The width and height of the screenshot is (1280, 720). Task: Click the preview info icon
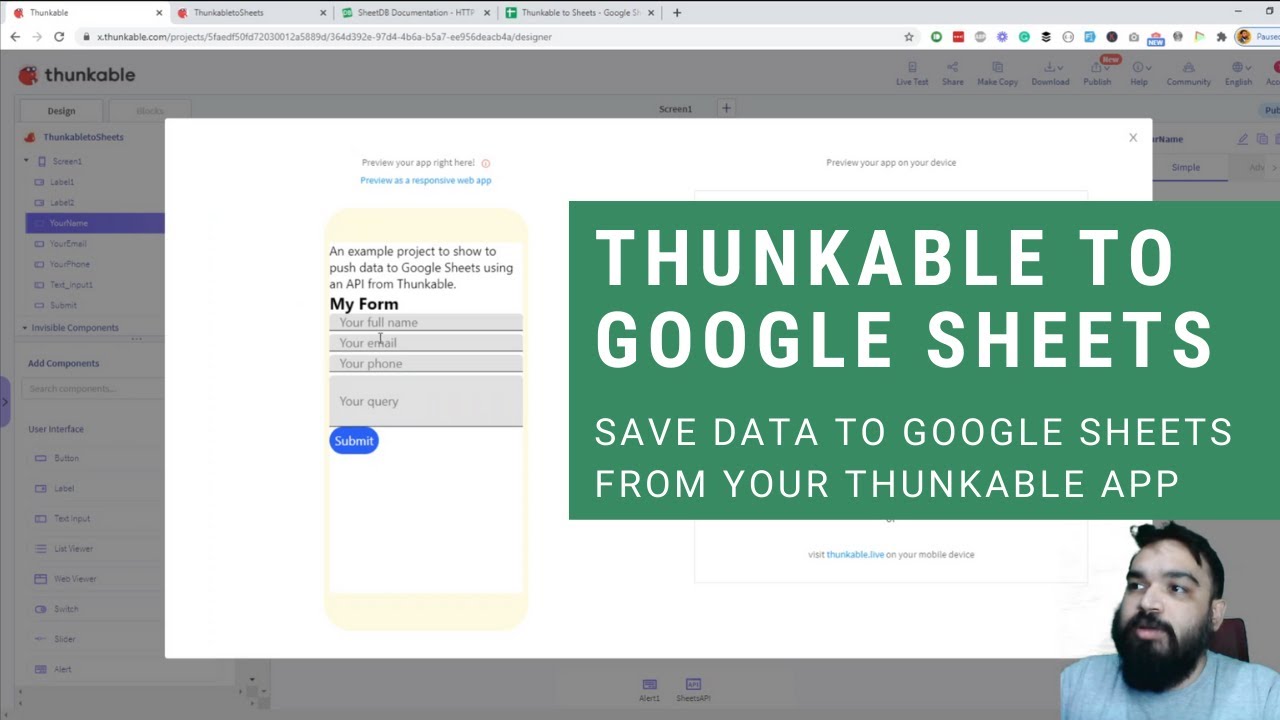tap(486, 163)
